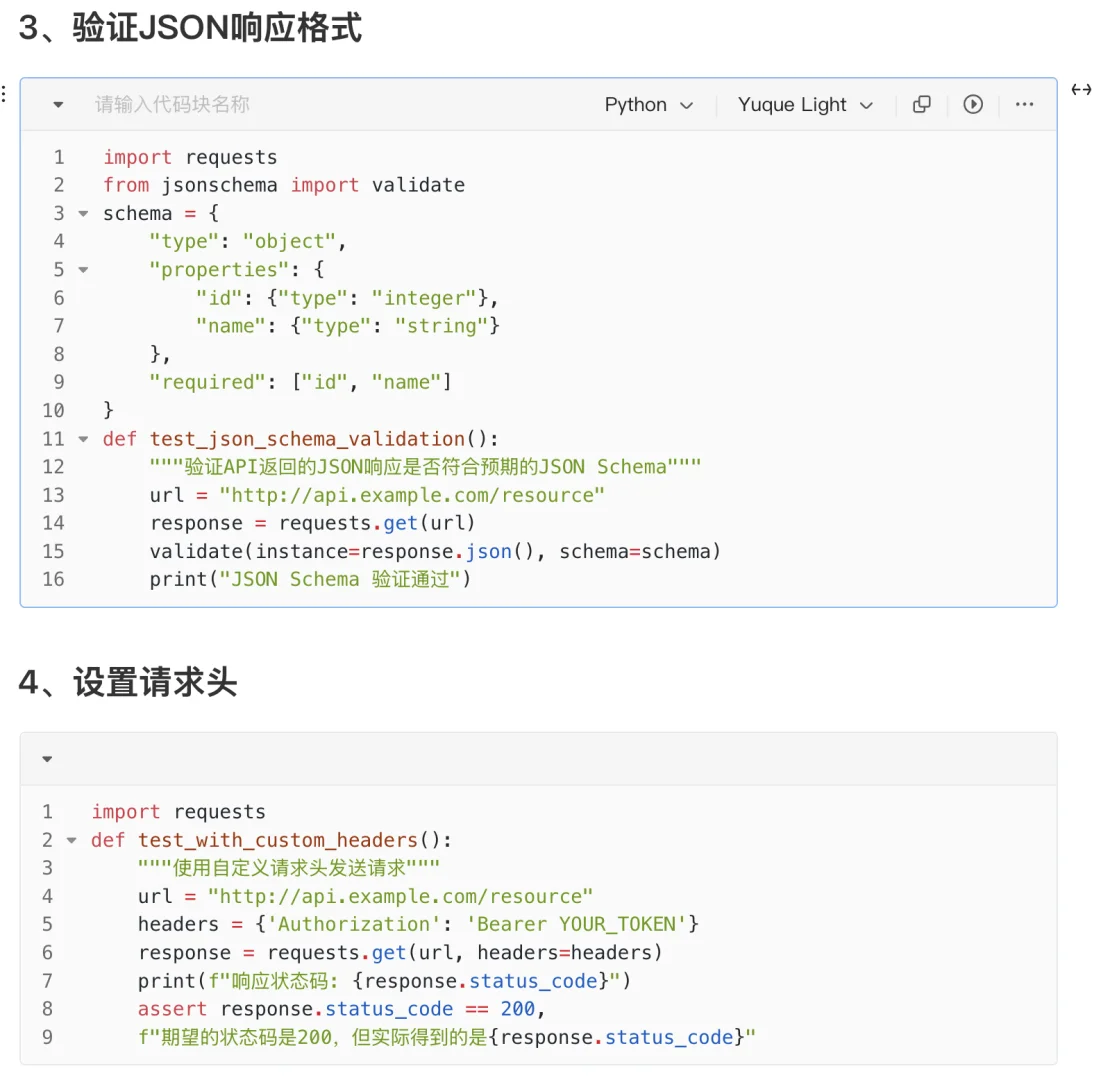Click the headers line with 'Bearer YOUR_TOKEN'
The image size is (1101, 1080).
418,924
